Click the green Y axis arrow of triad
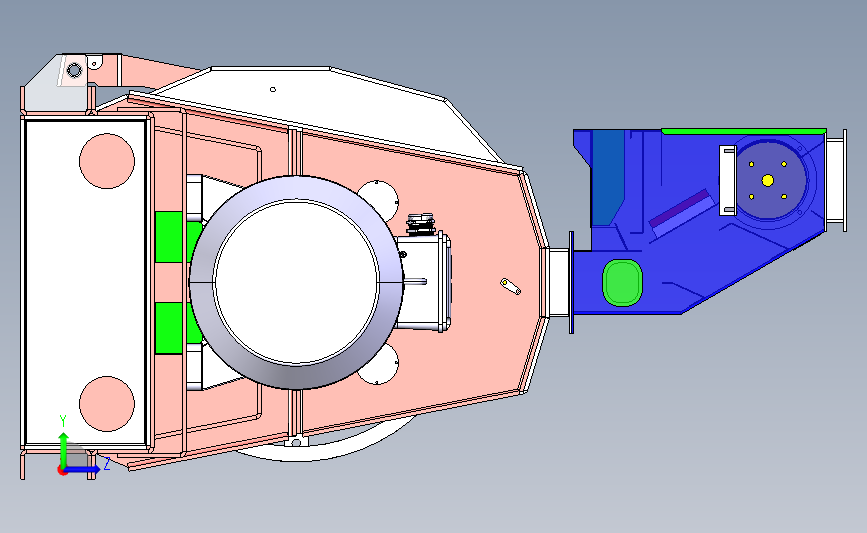 pyautogui.click(x=64, y=448)
